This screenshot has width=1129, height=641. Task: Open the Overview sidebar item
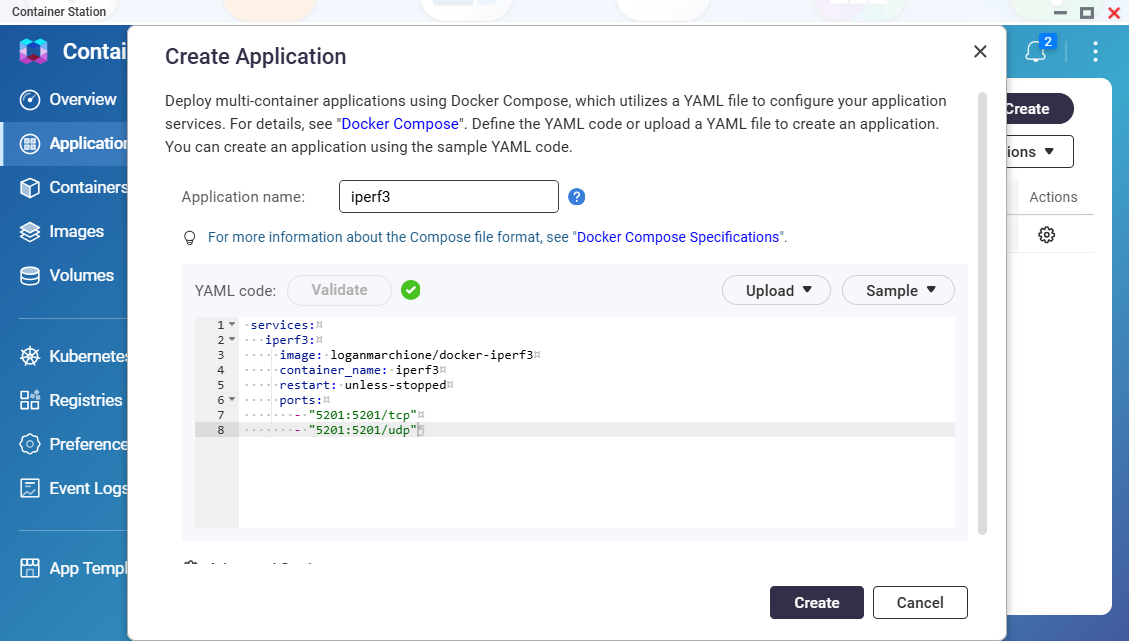64,99
